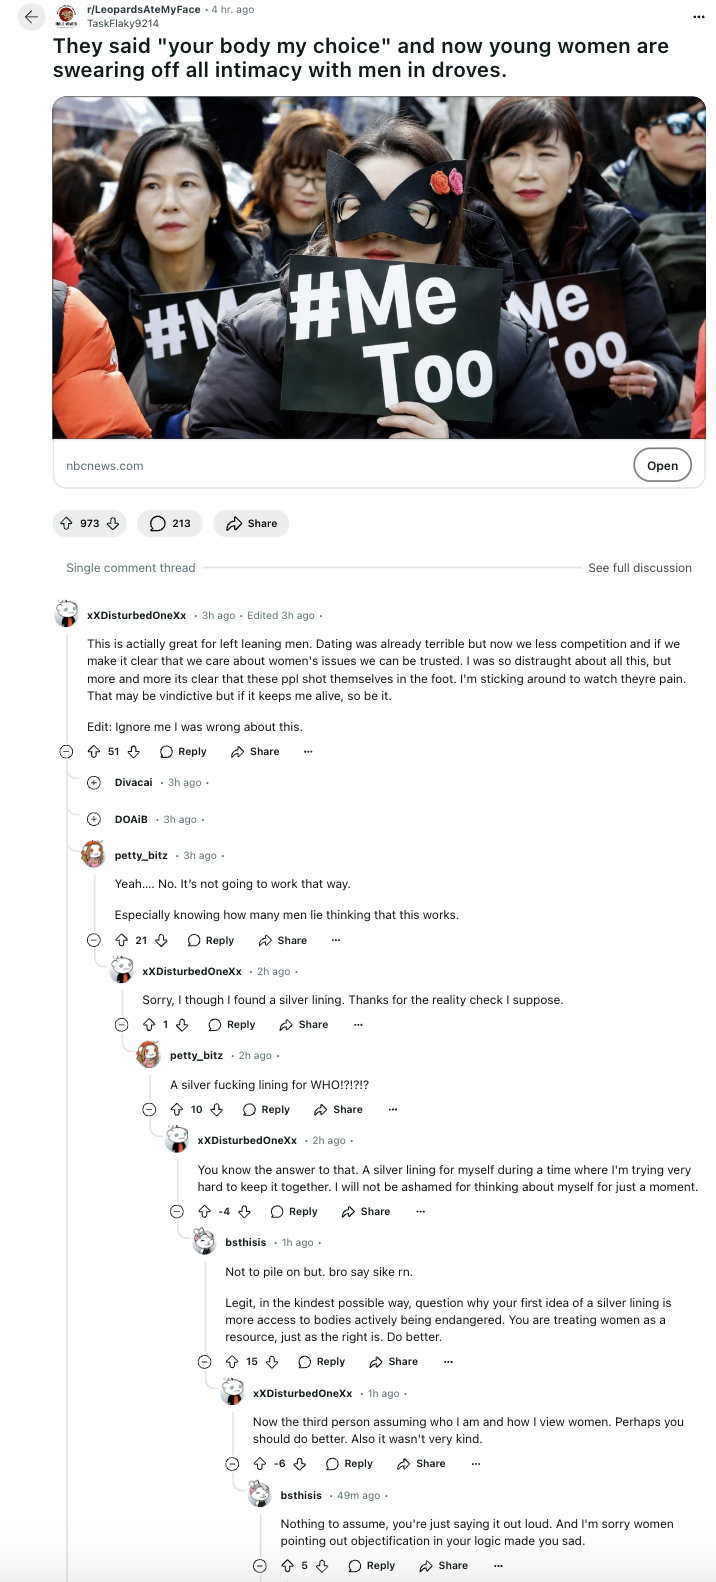Open more options on the 51-vote comment
The width and height of the screenshot is (716, 1582).
308,751
